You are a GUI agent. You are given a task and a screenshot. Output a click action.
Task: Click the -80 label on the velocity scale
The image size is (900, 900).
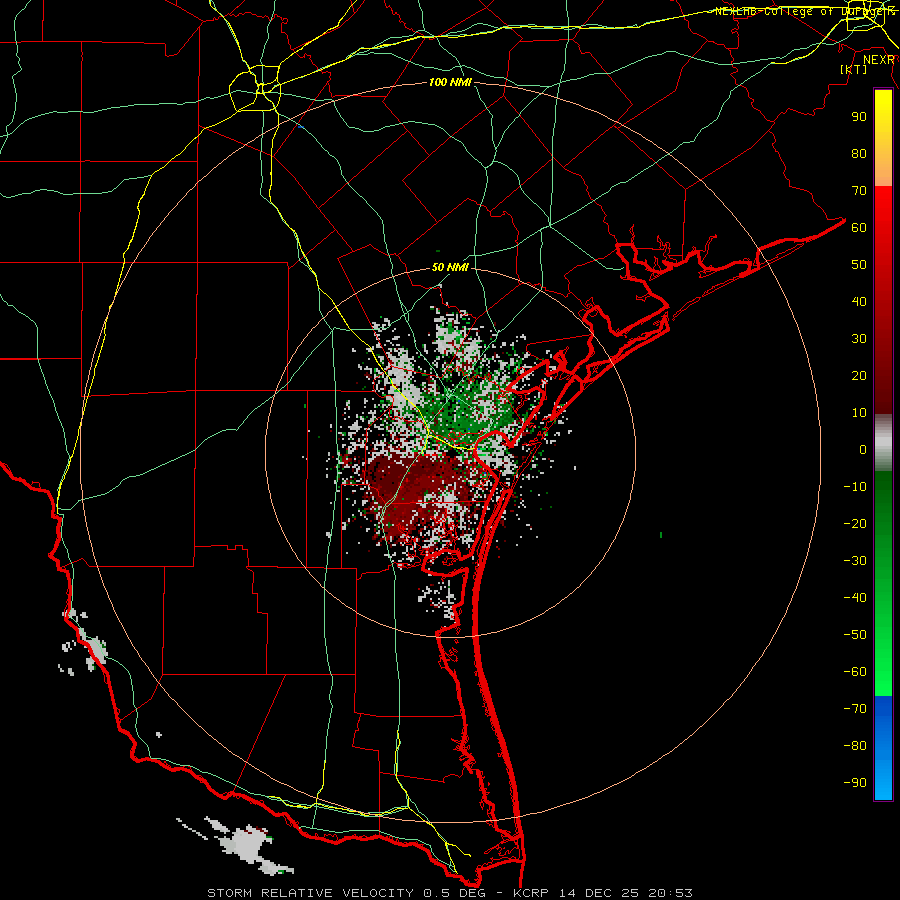click(855, 746)
